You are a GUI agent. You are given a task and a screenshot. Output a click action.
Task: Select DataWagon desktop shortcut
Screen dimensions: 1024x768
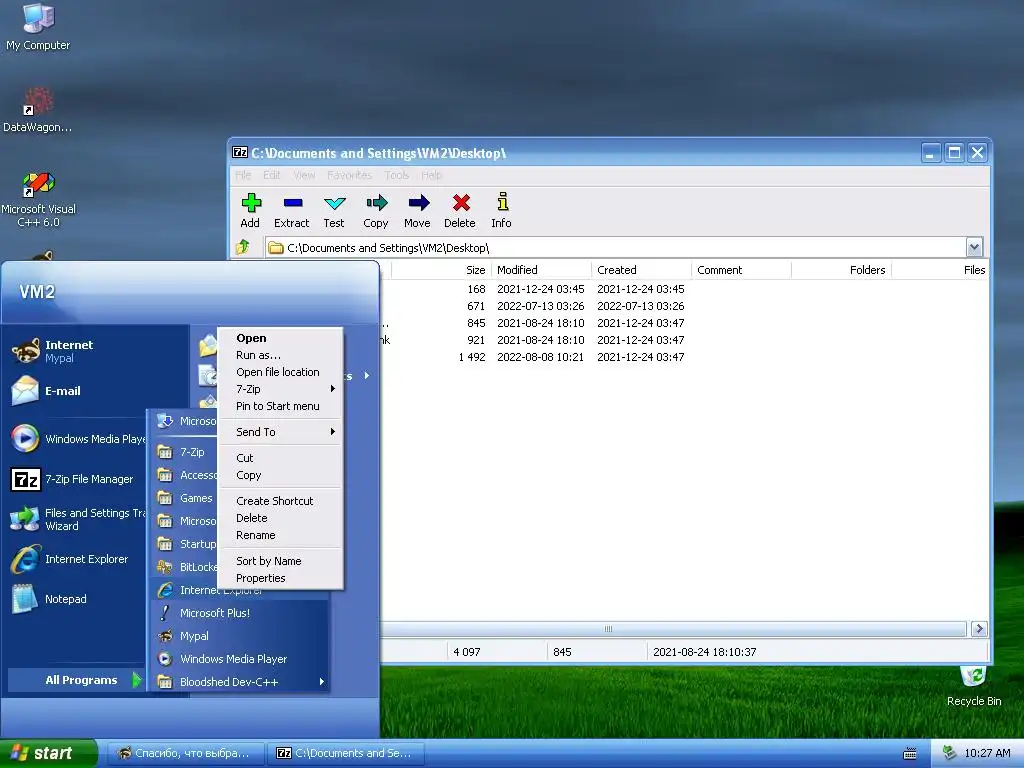click(38, 109)
